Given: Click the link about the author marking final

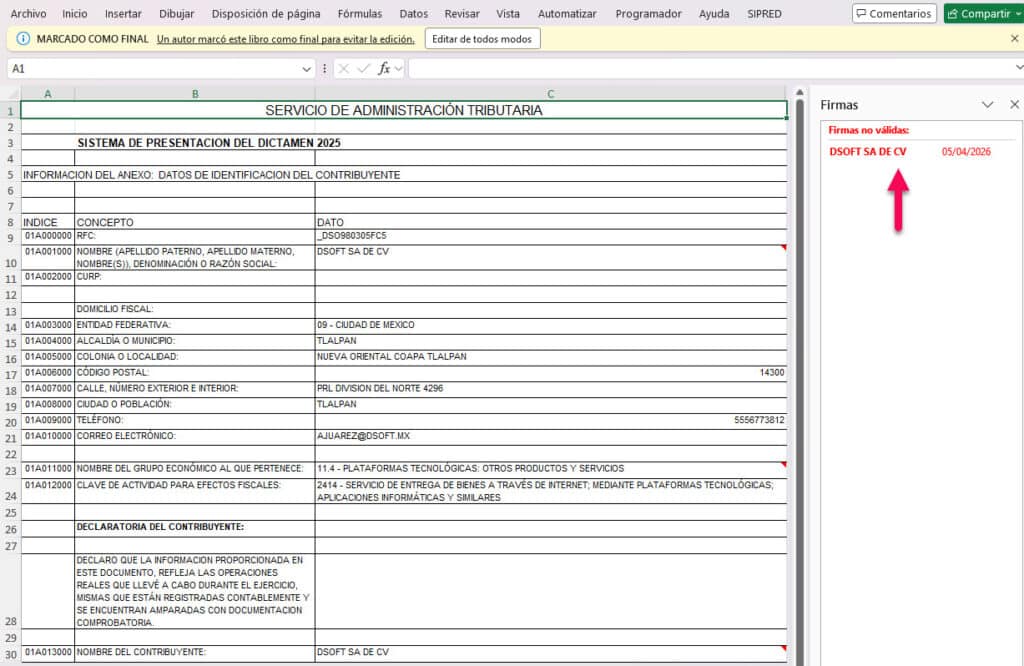Looking at the screenshot, I should pos(286,39).
